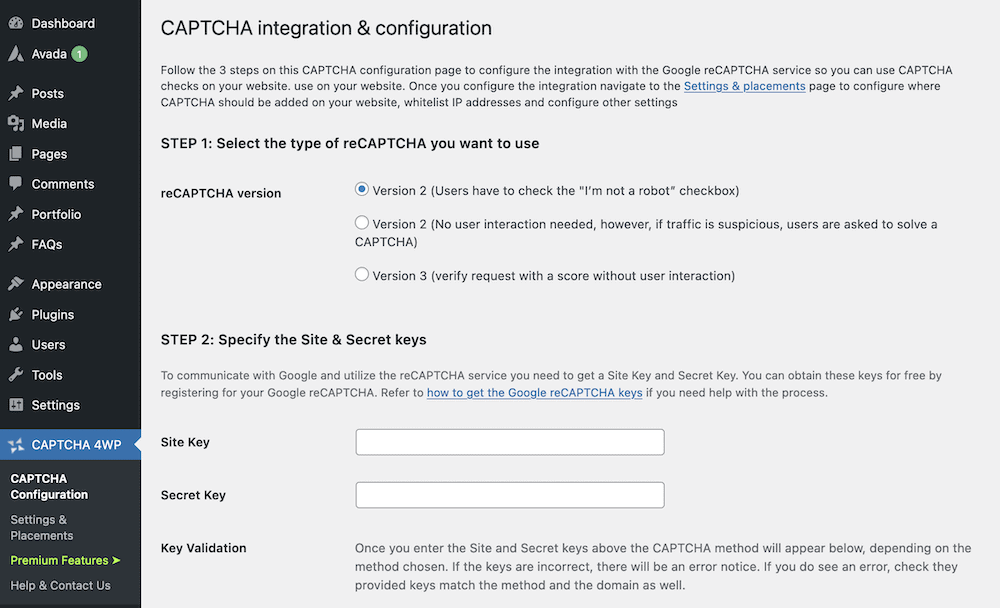The width and height of the screenshot is (1000, 608).
Task: Click the Secret Key input field
Action: (510, 495)
